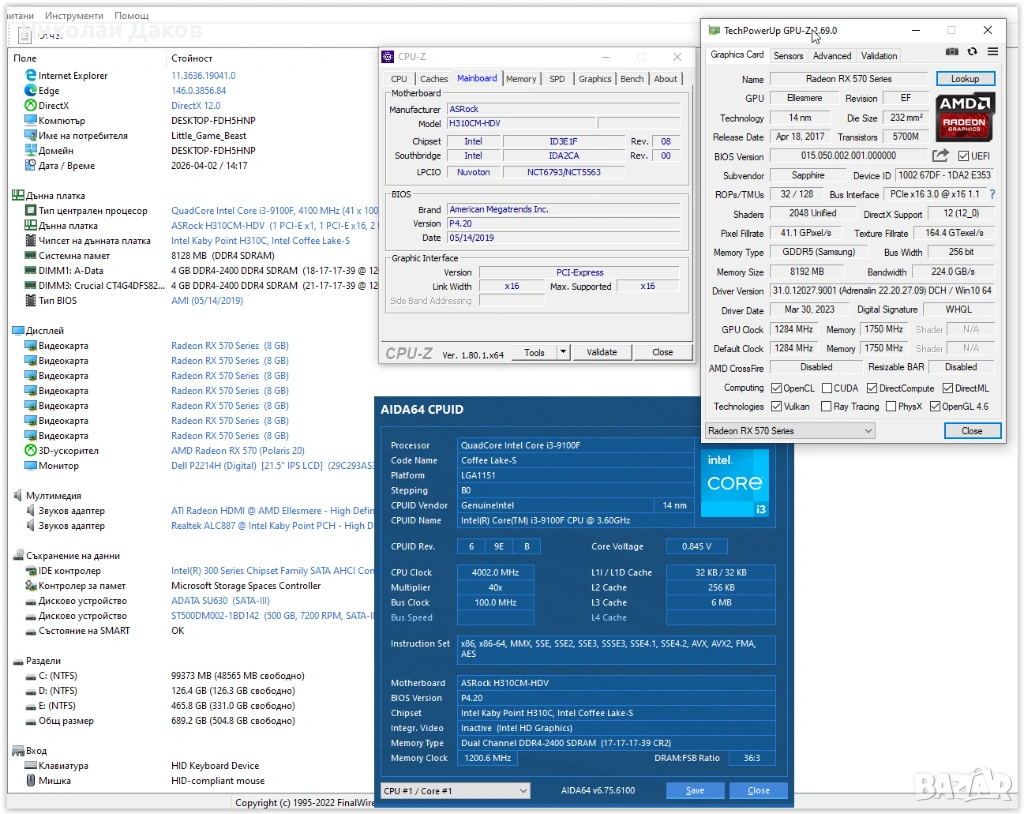1024x814 pixels.
Task: Click the Lookup button in GPU-Z
Action: (x=965, y=79)
